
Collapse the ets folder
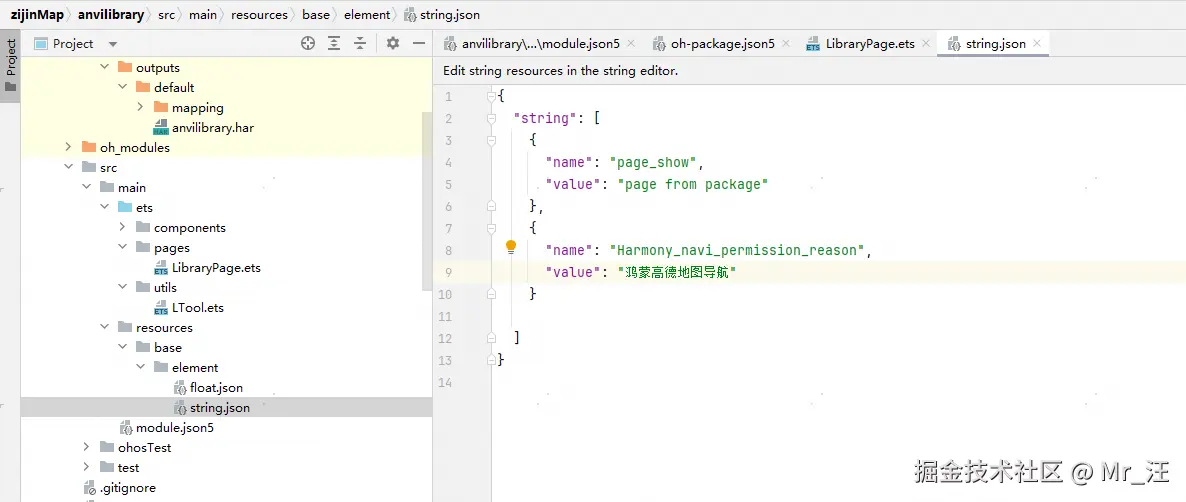(104, 208)
